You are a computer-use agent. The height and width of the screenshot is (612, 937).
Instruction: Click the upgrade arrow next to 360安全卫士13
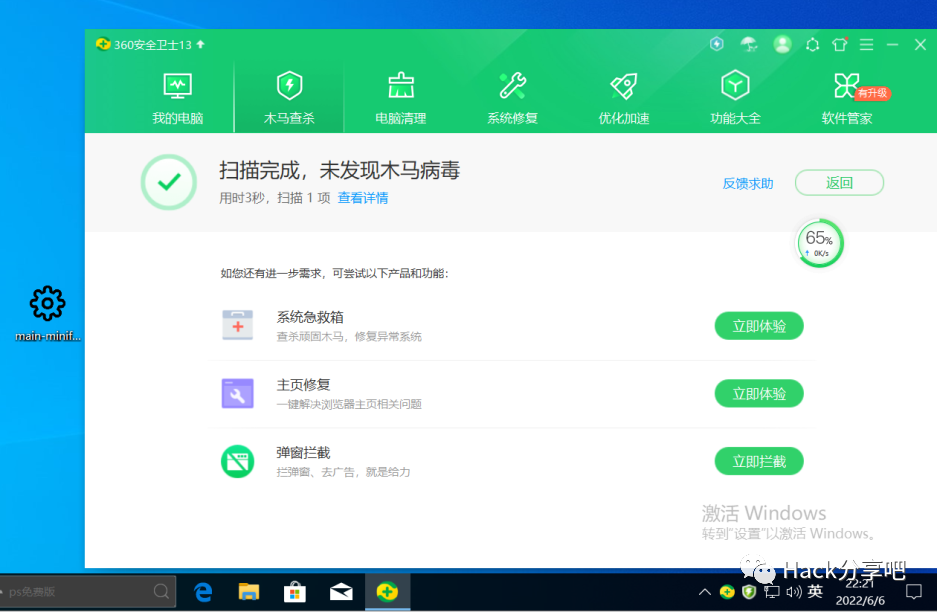click(201, 44)
